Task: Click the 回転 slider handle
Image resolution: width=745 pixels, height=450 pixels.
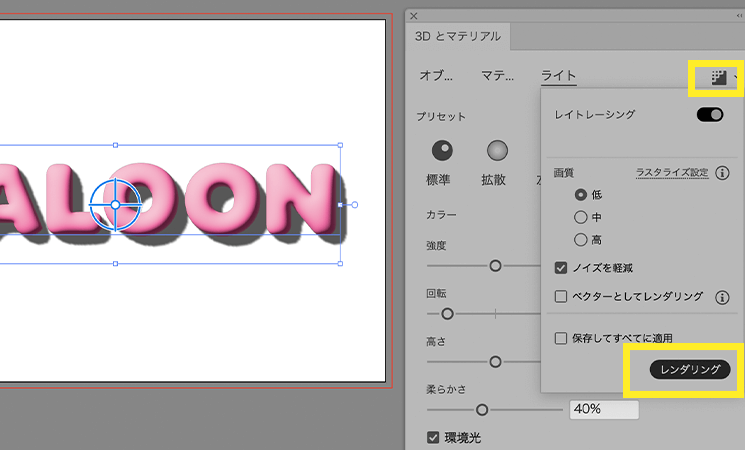Action: (447, 314)
